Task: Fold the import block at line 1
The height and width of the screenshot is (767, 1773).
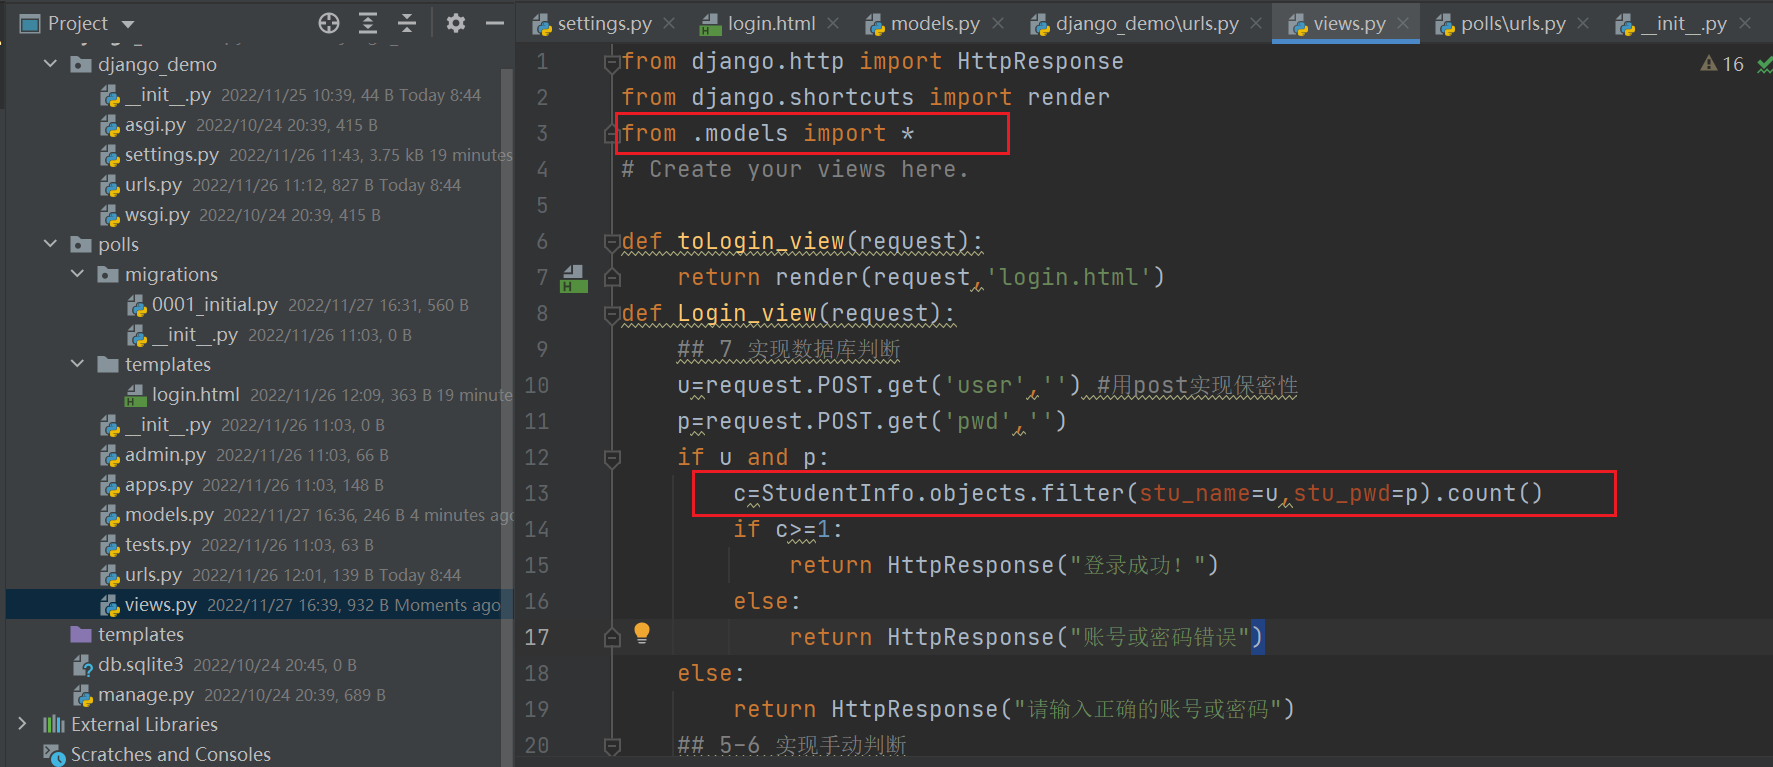Action: [612, 62]
